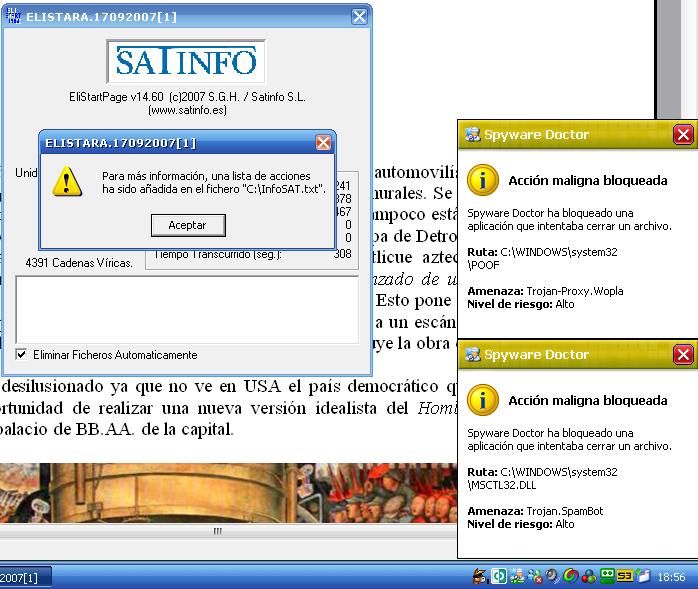This screenshot has height=589, width=698.
Task: Click the Ruta path ending in \MSCTL32.DLL
Action: pyautogui.click(x=542, y=479)
